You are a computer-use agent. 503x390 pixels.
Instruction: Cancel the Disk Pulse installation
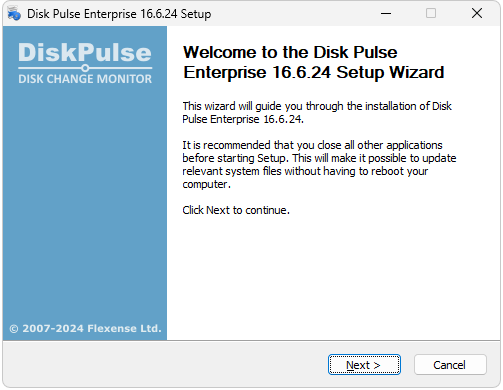coord(450,365)
